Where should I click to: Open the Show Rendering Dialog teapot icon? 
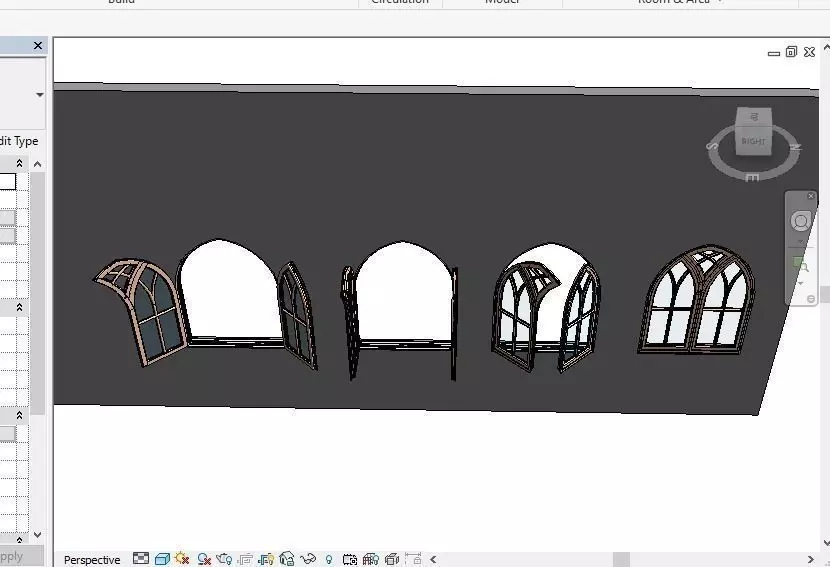point(223,559)
